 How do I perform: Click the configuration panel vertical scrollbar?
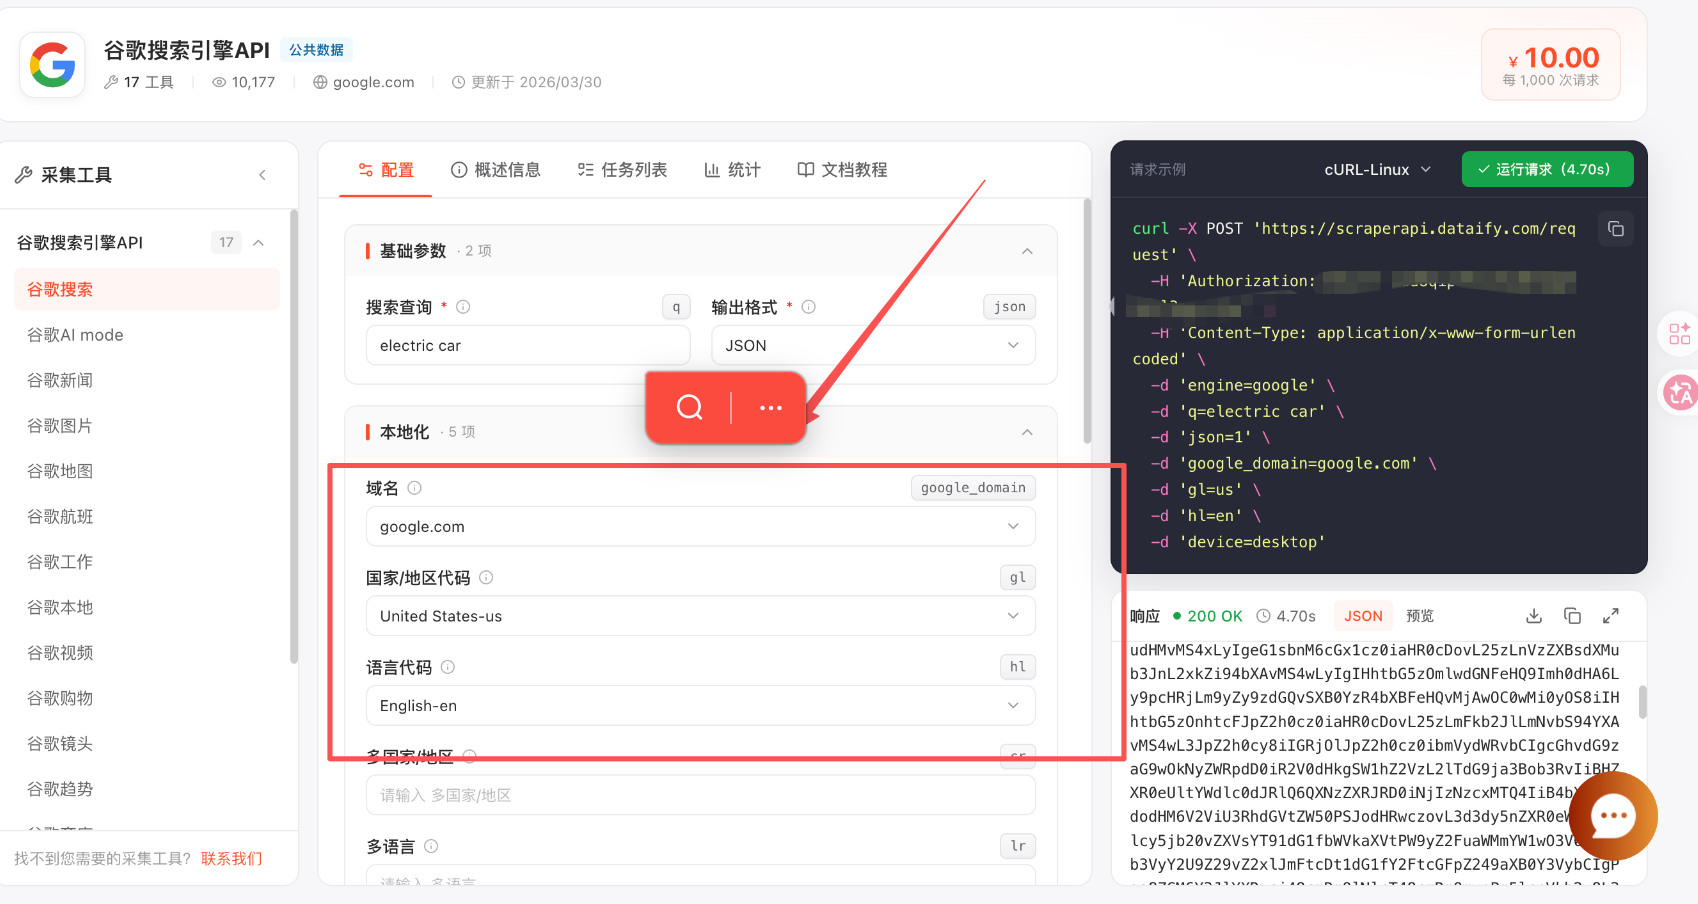coord(1087,321)
